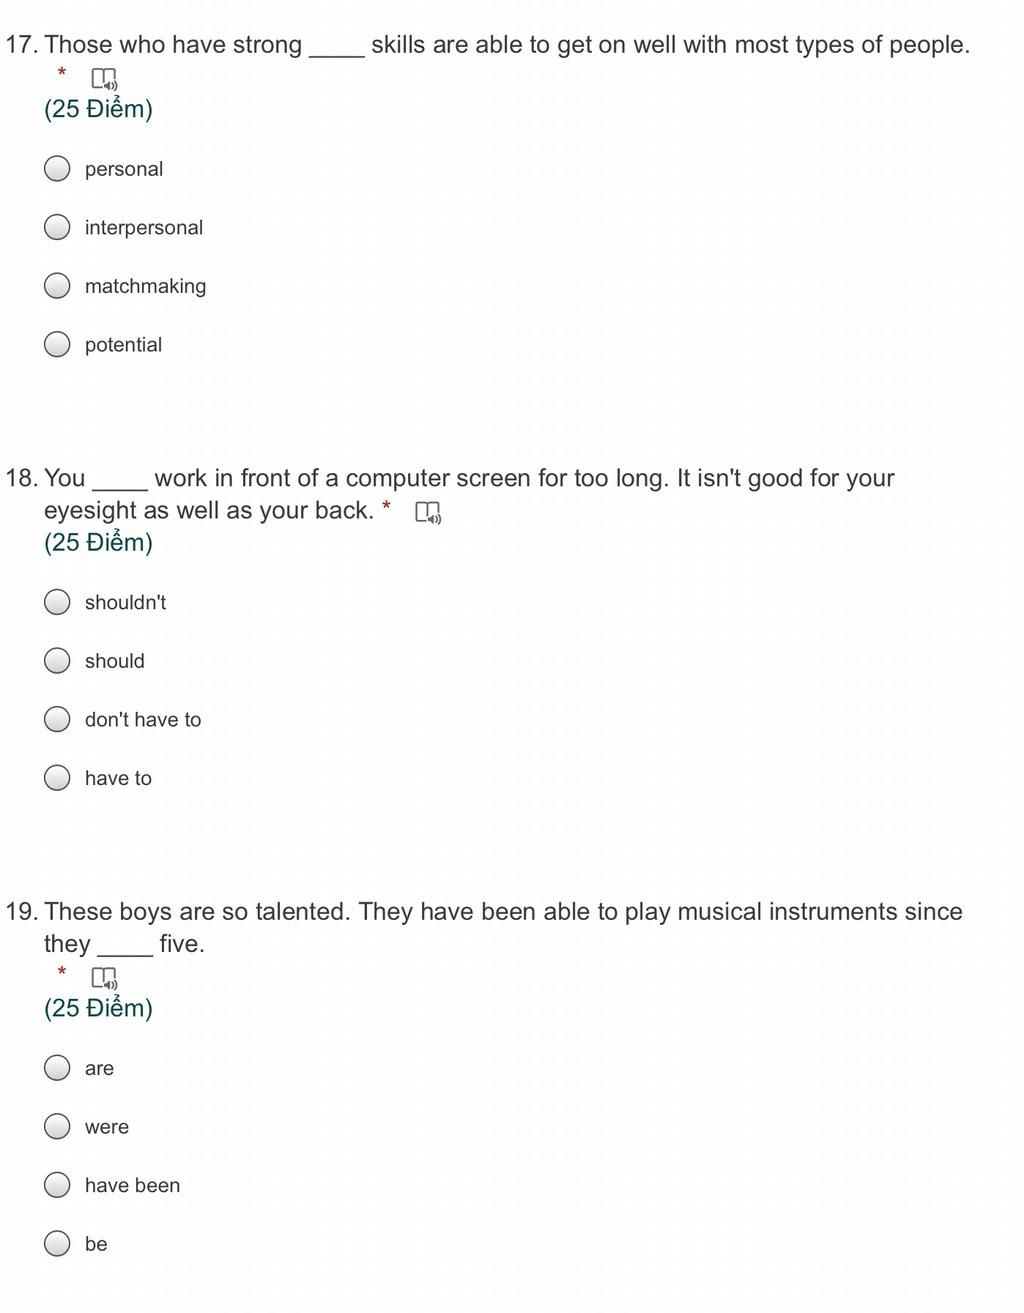Select the 'are' radio option

58,1068
